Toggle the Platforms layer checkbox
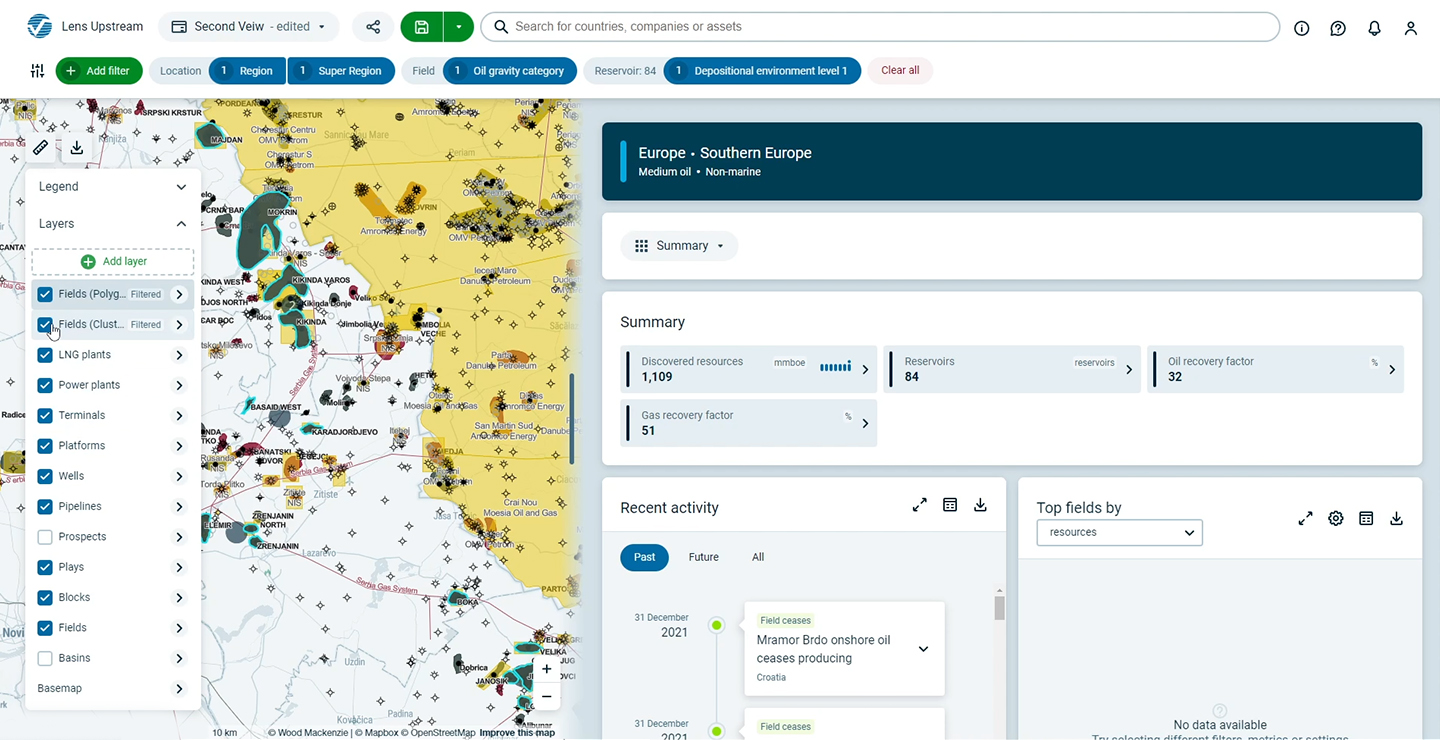The width and height of the screenshot is (1440, 740). [x=45, y=446]
